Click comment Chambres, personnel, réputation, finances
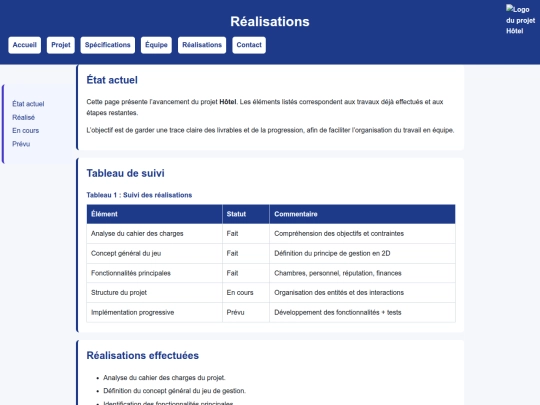 point(362,273)
